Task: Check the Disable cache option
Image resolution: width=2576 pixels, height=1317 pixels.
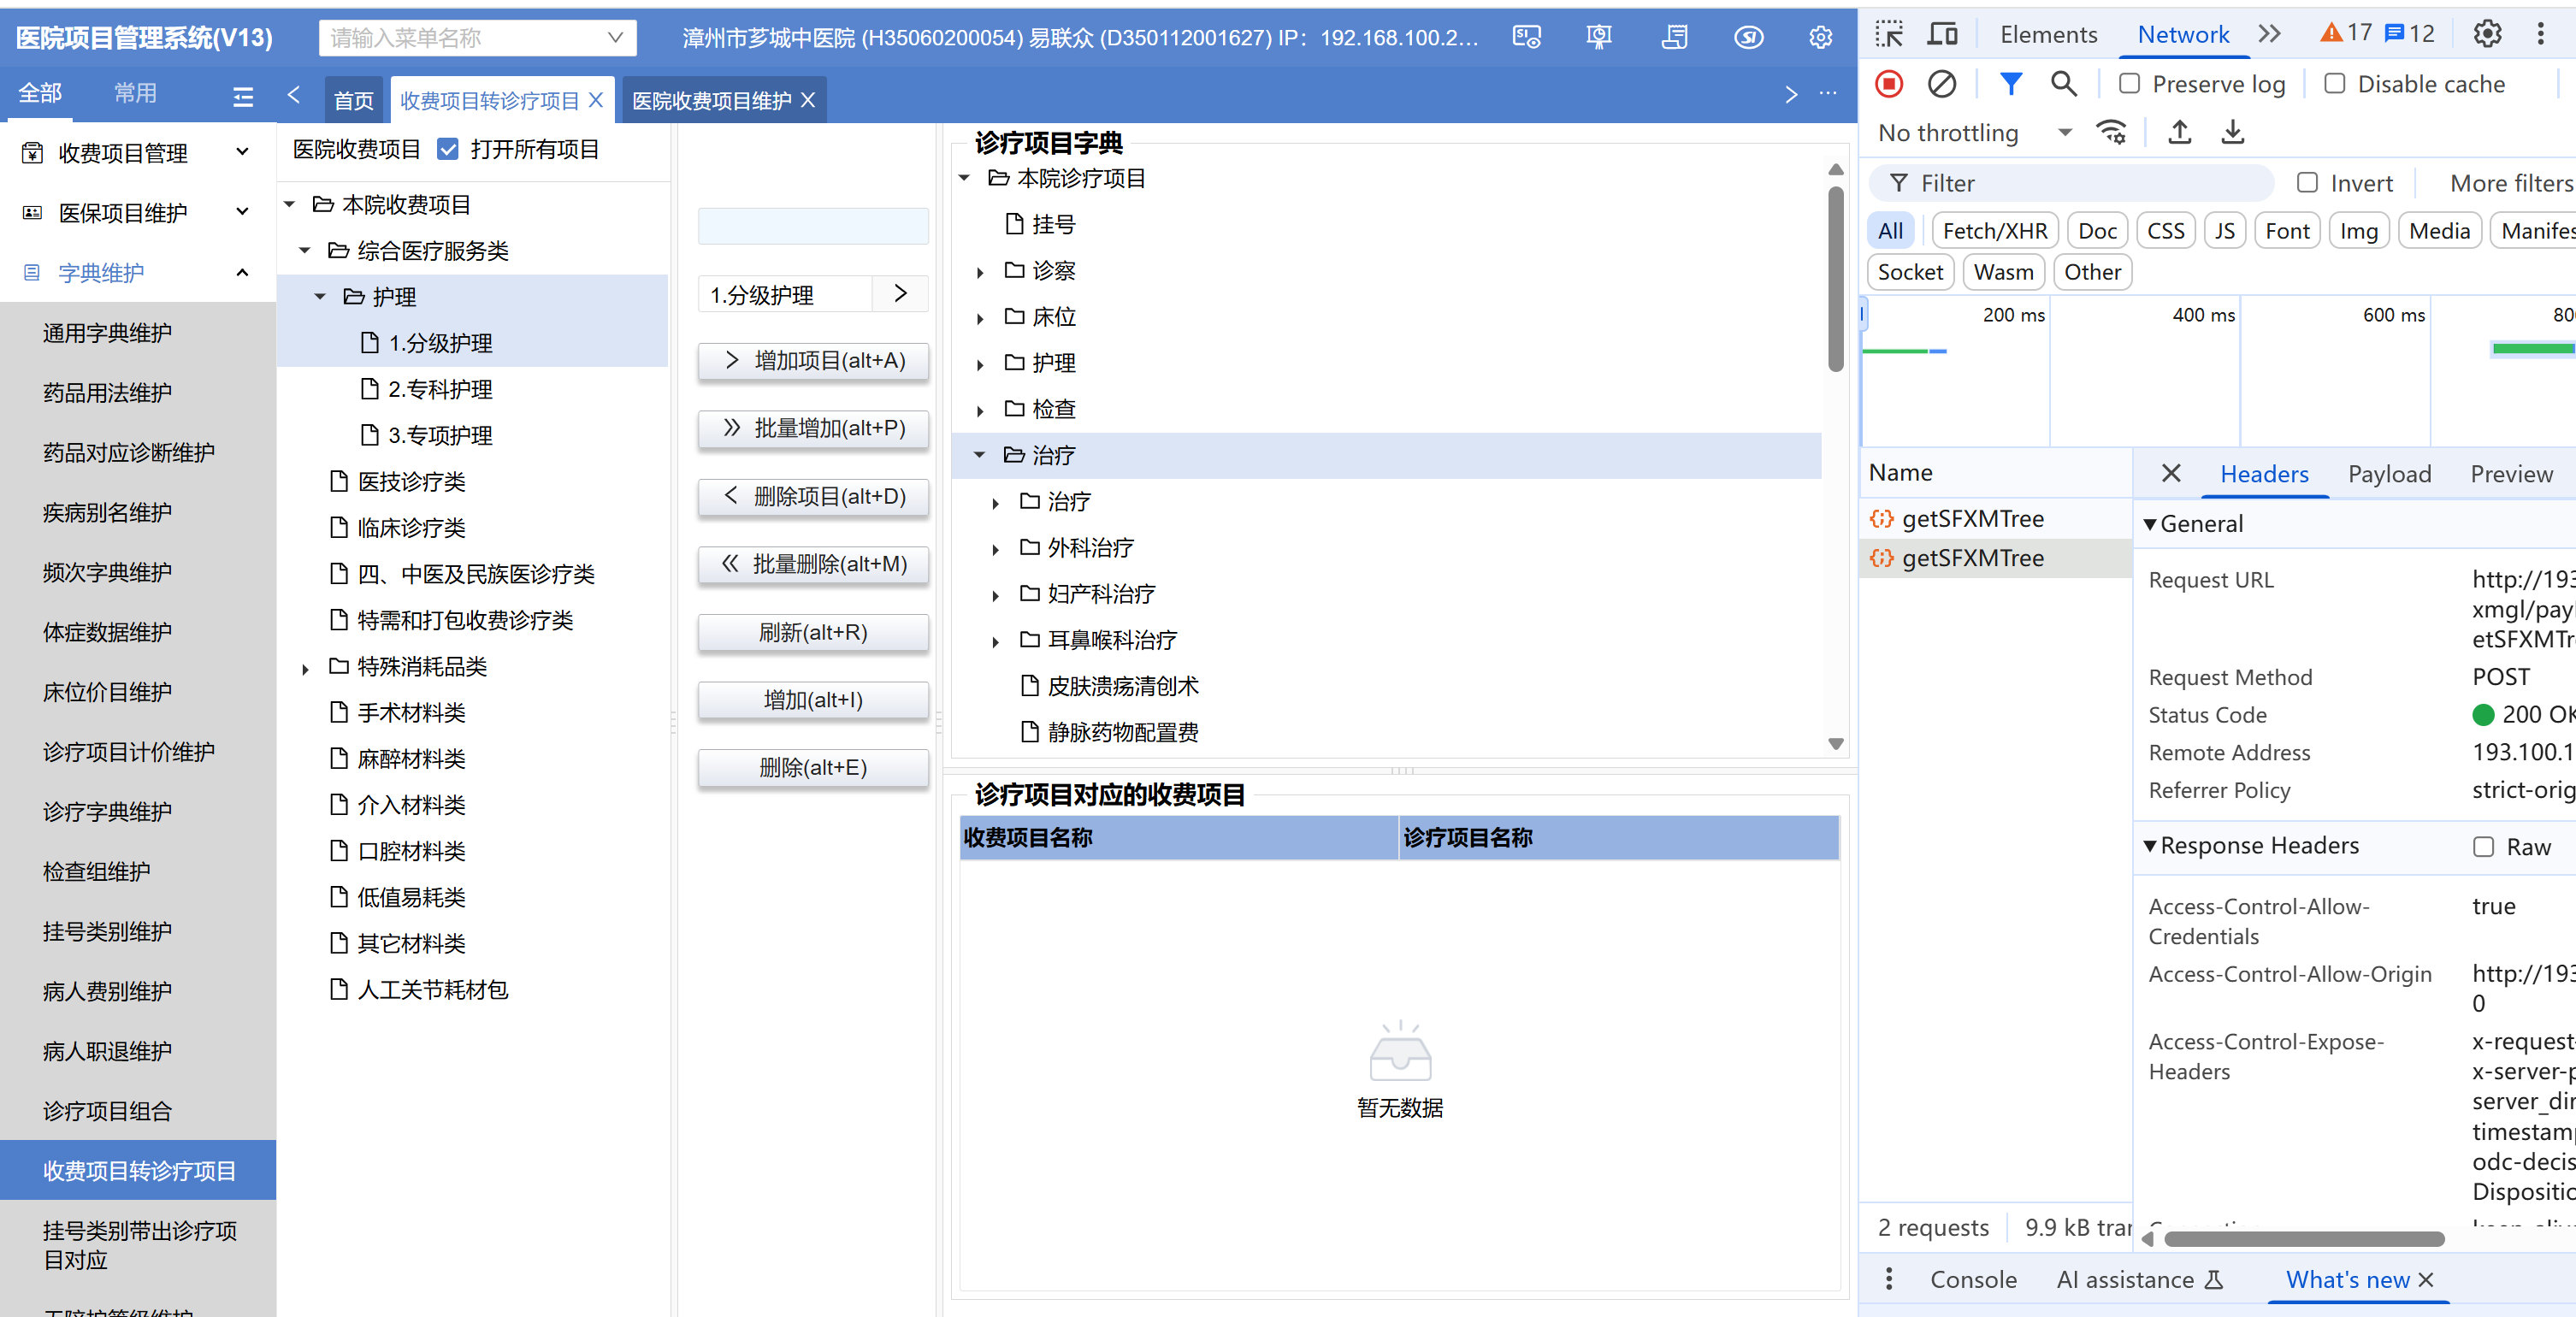Action: pos(2334,84)
